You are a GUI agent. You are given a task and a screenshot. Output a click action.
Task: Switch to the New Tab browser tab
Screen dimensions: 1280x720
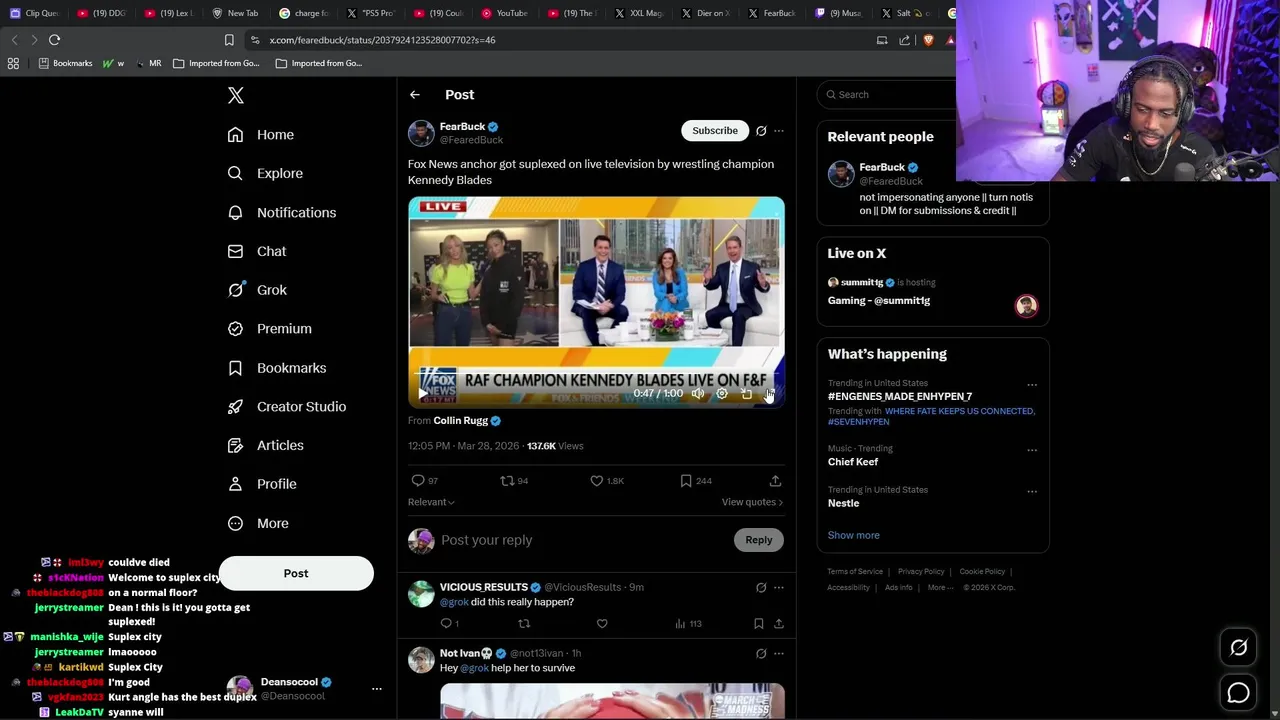coord(236,13)
